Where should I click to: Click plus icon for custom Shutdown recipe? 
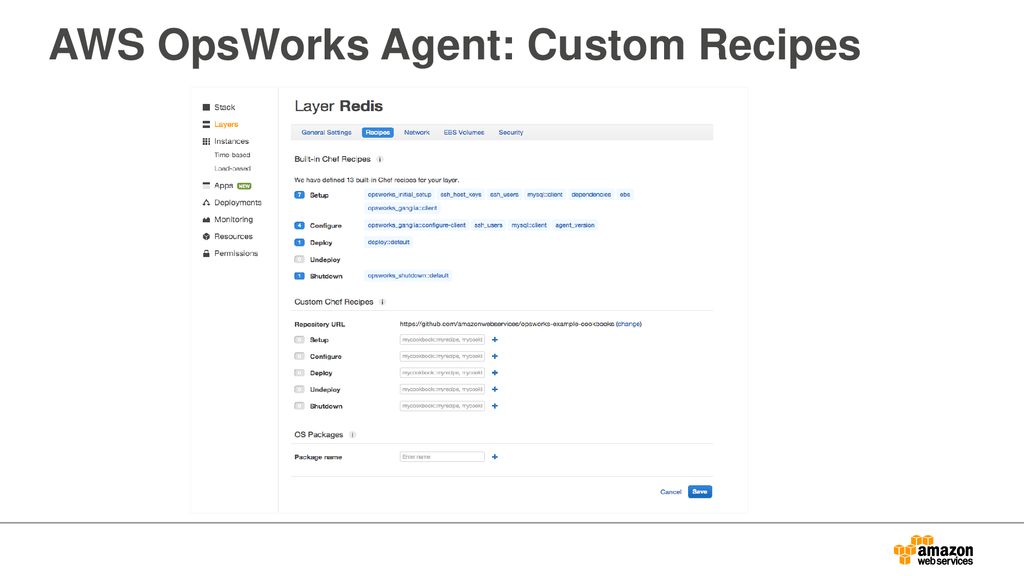495,406
